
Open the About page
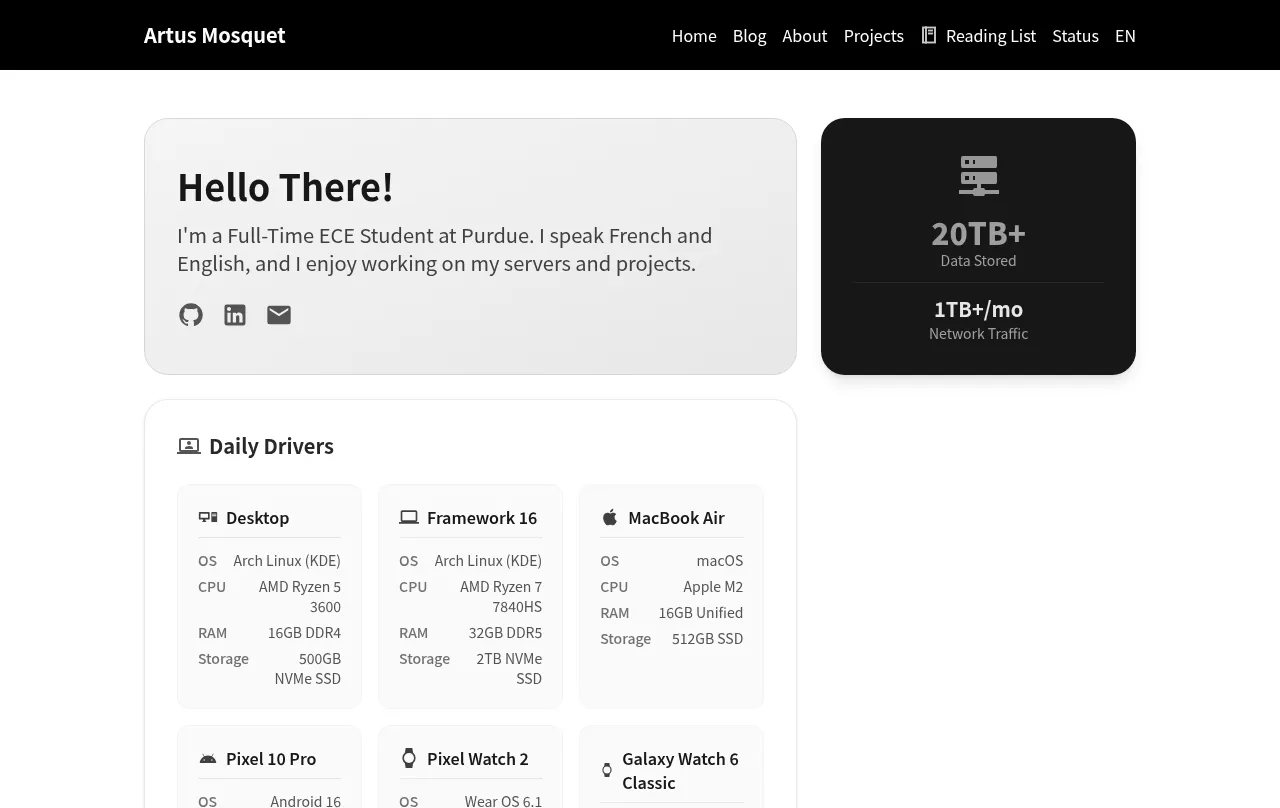tap(805, 36)
